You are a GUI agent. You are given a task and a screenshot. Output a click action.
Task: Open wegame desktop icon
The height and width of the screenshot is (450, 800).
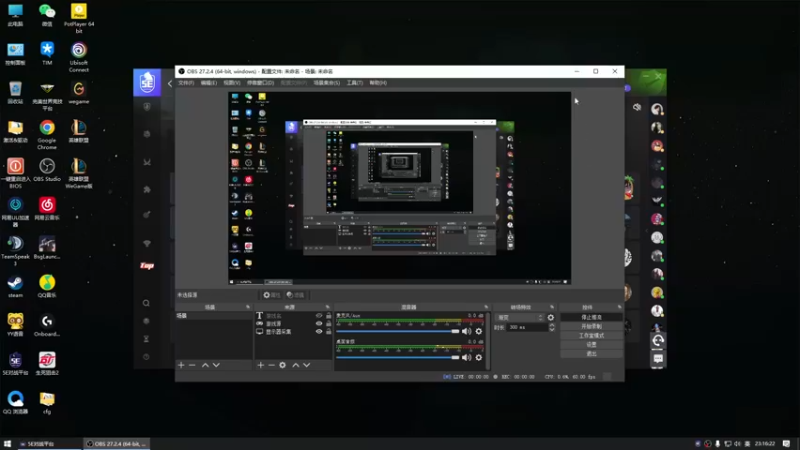79,92
